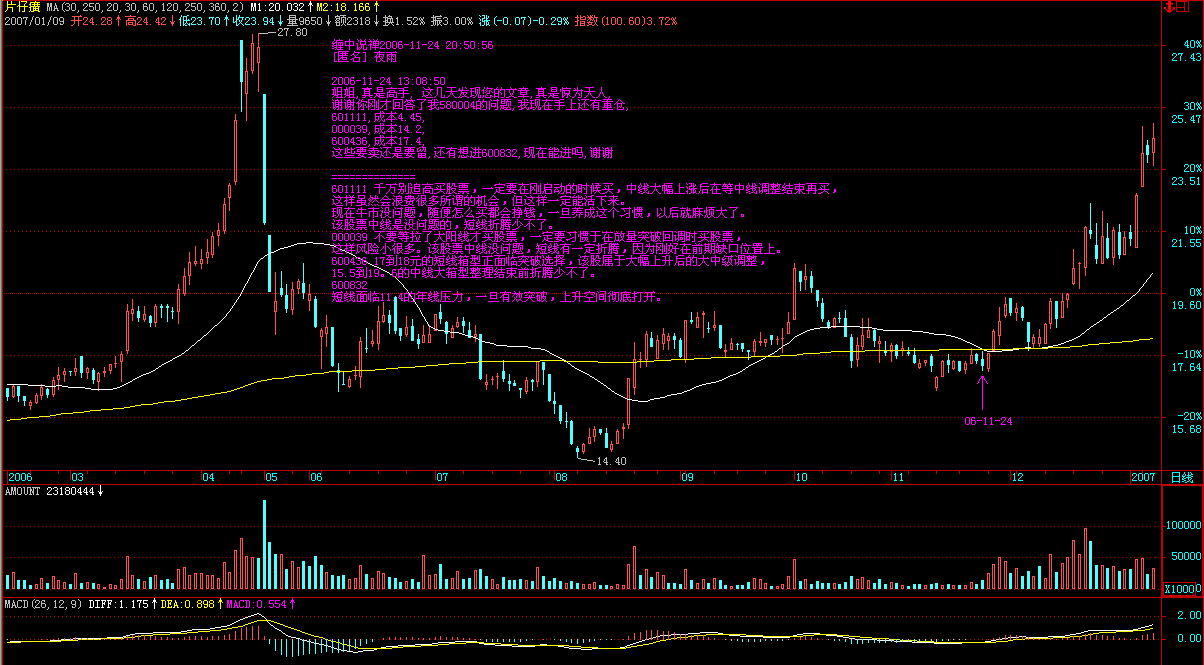This screenshot has height=665, width=1204.
Task: Click the 14.40 low price annotation
Action: tap(610, 461)
